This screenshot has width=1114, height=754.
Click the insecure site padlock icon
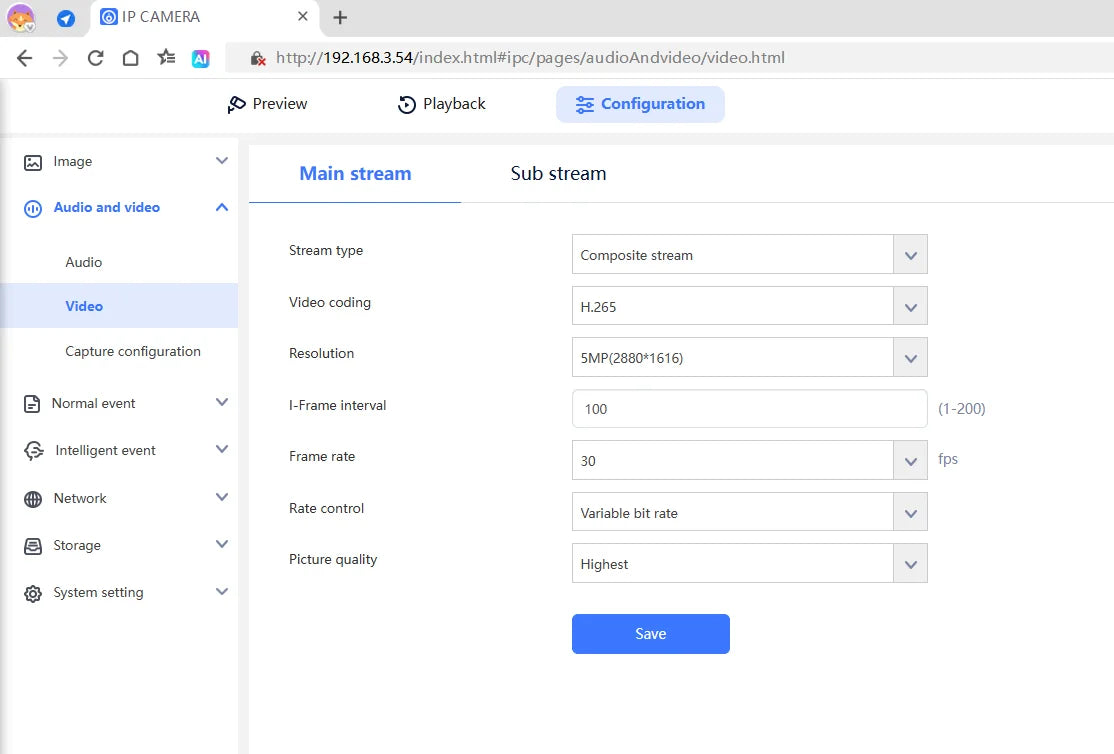pos(257,58)
